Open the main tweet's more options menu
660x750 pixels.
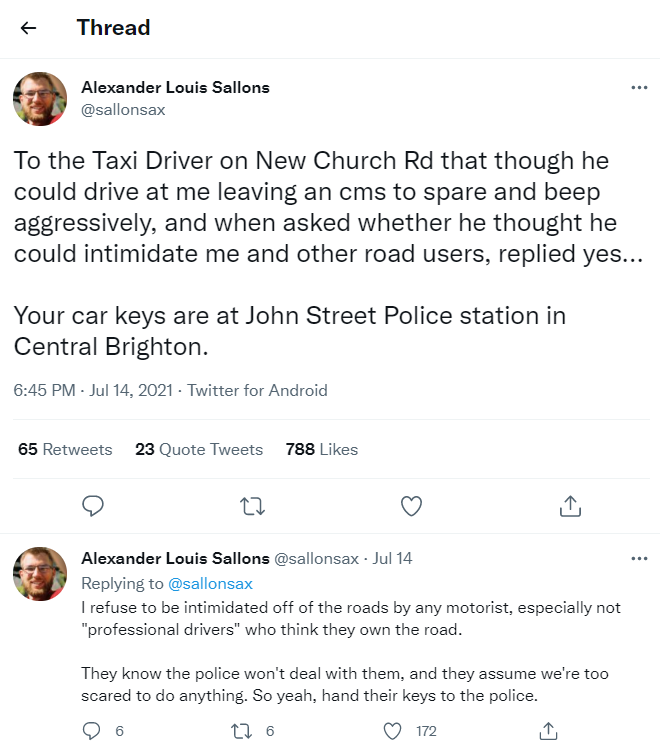tap(639, 88)
